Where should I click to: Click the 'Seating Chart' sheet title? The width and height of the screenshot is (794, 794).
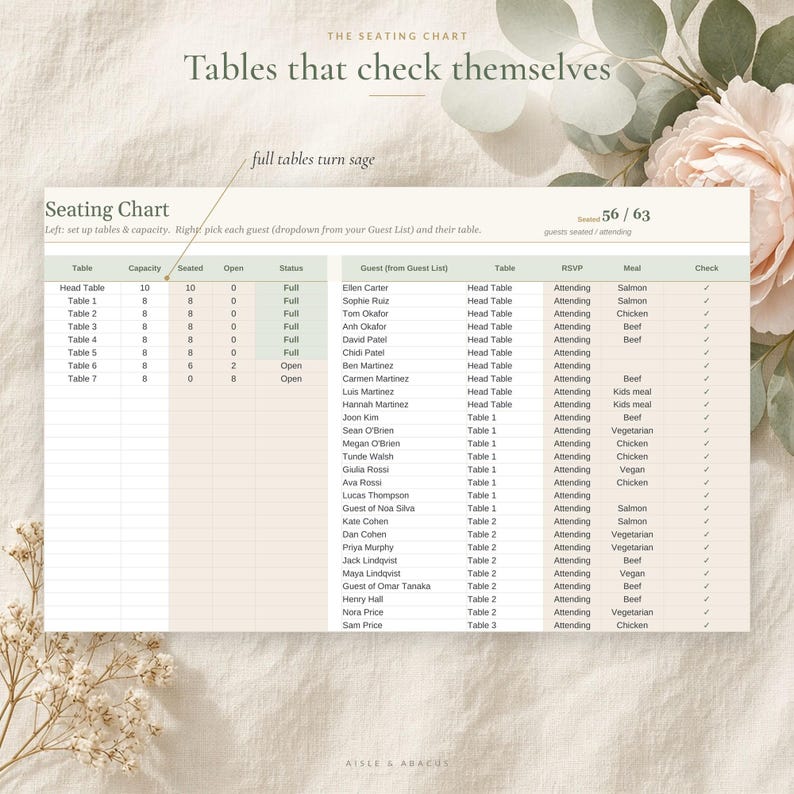coord(107,210)
